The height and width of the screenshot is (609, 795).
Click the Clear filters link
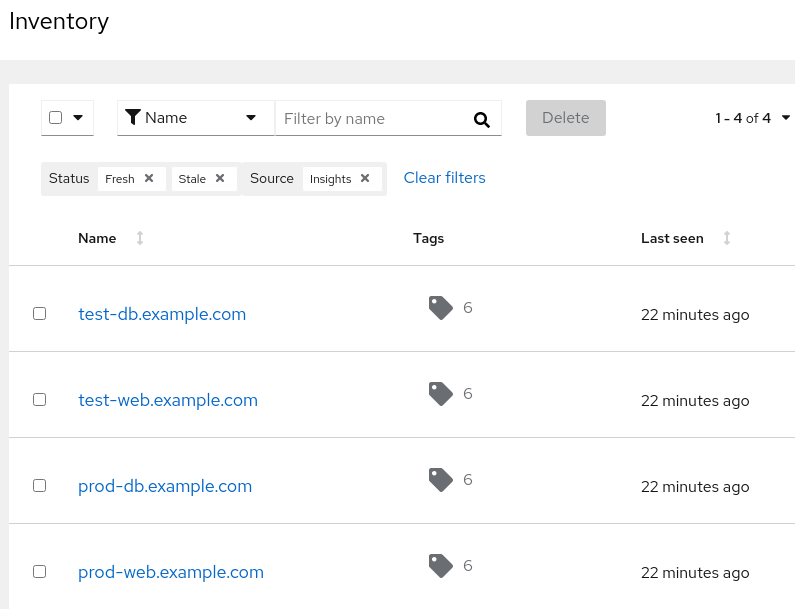click(444, 178)
